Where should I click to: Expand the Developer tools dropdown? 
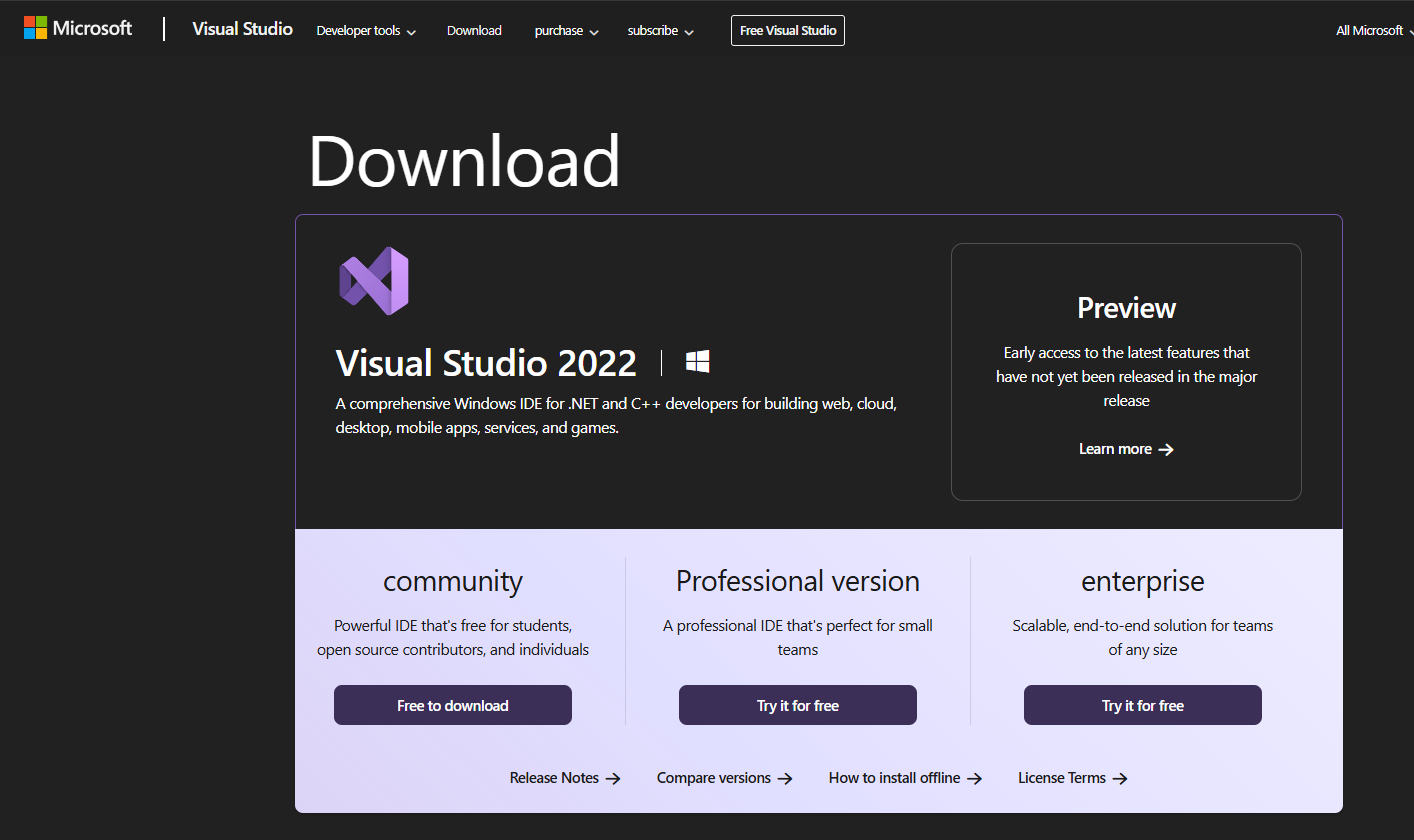(365, 30)
